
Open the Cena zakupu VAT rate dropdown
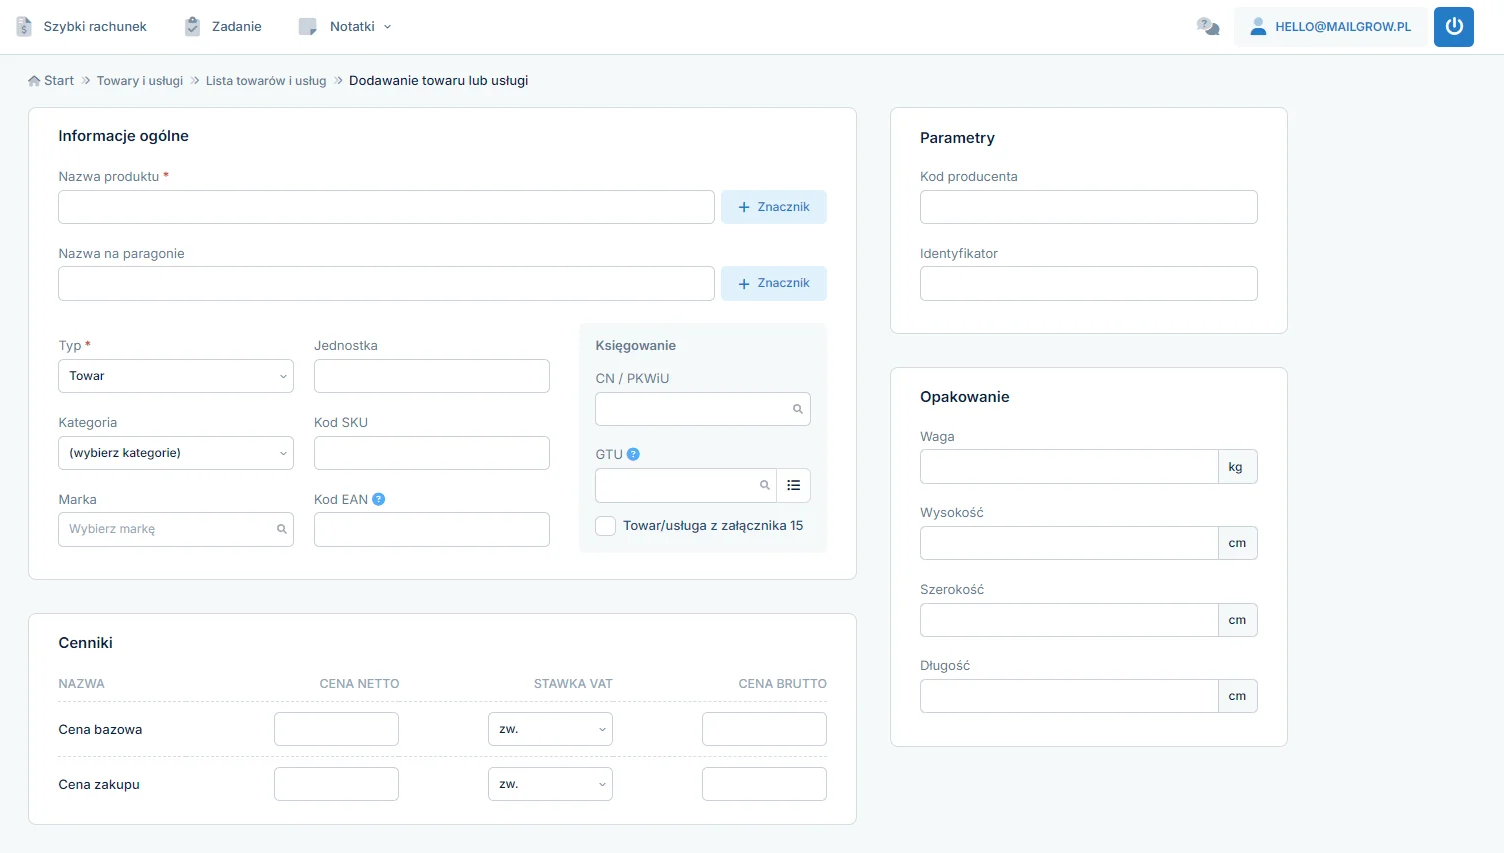coord(550,784)
